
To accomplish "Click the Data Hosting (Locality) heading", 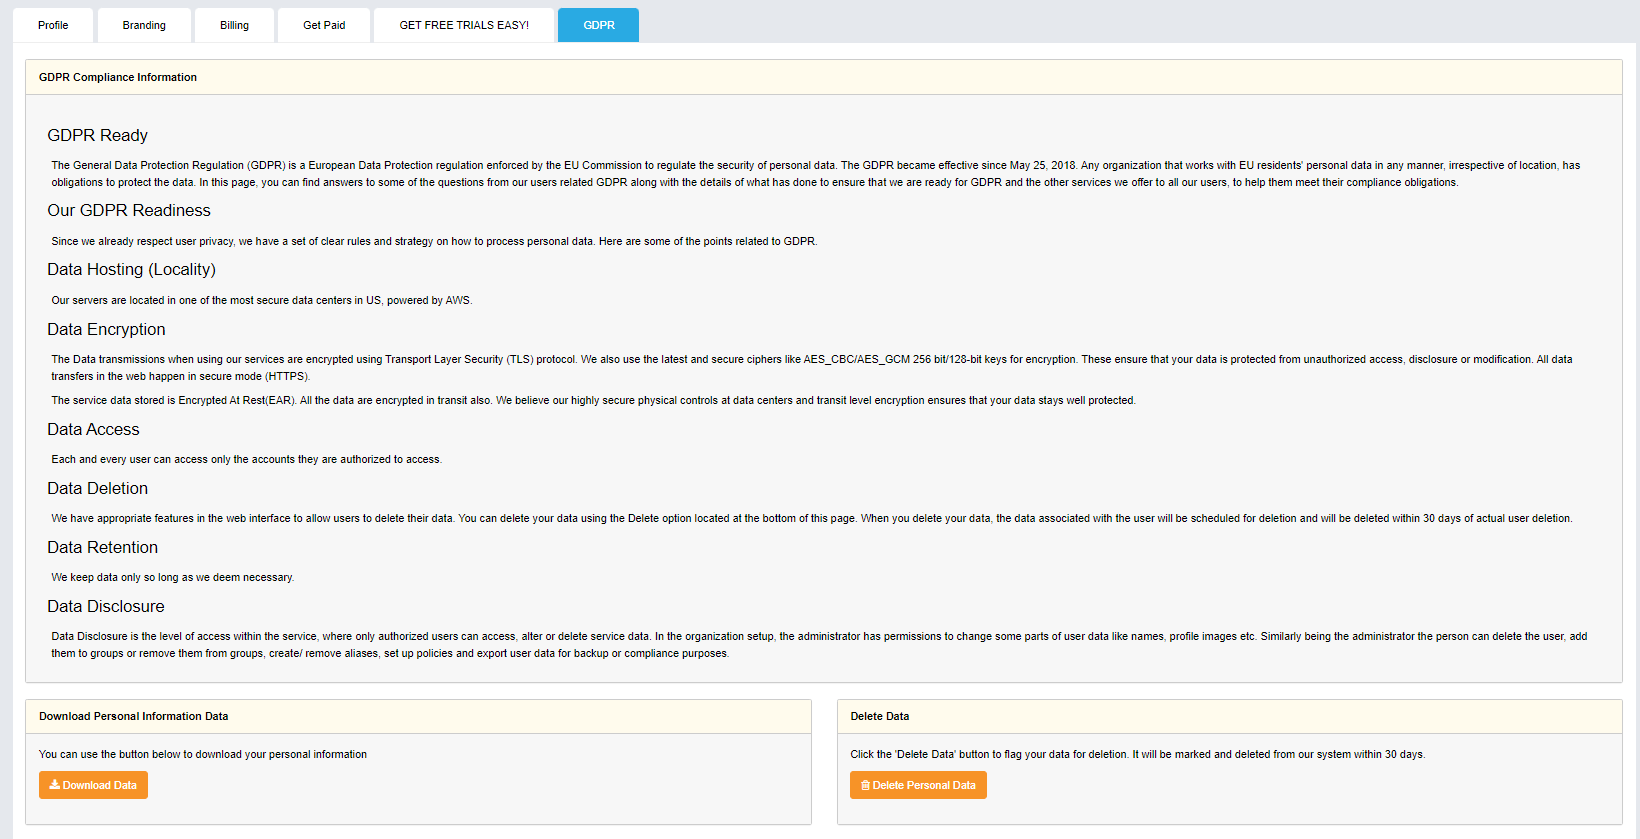I will [131, 269].
